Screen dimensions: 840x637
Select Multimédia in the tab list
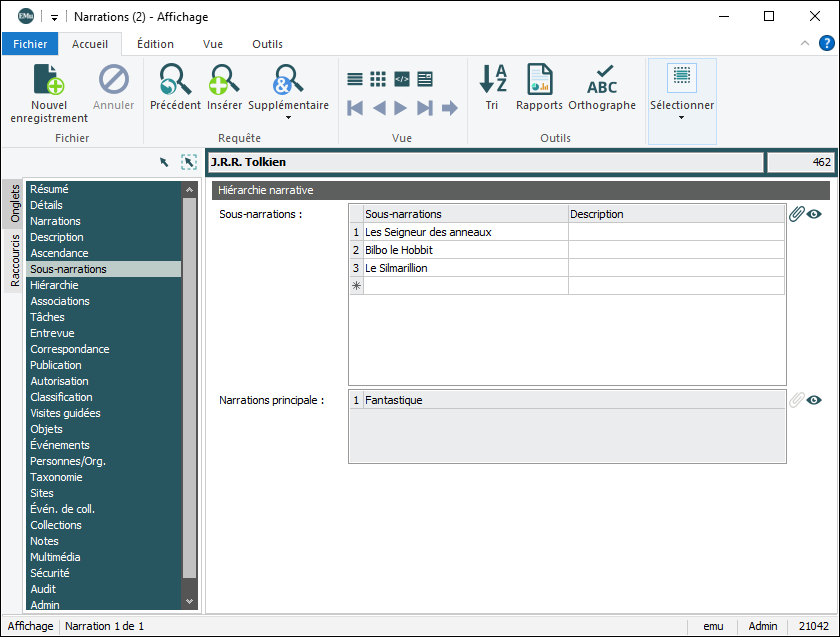[55, 557]
